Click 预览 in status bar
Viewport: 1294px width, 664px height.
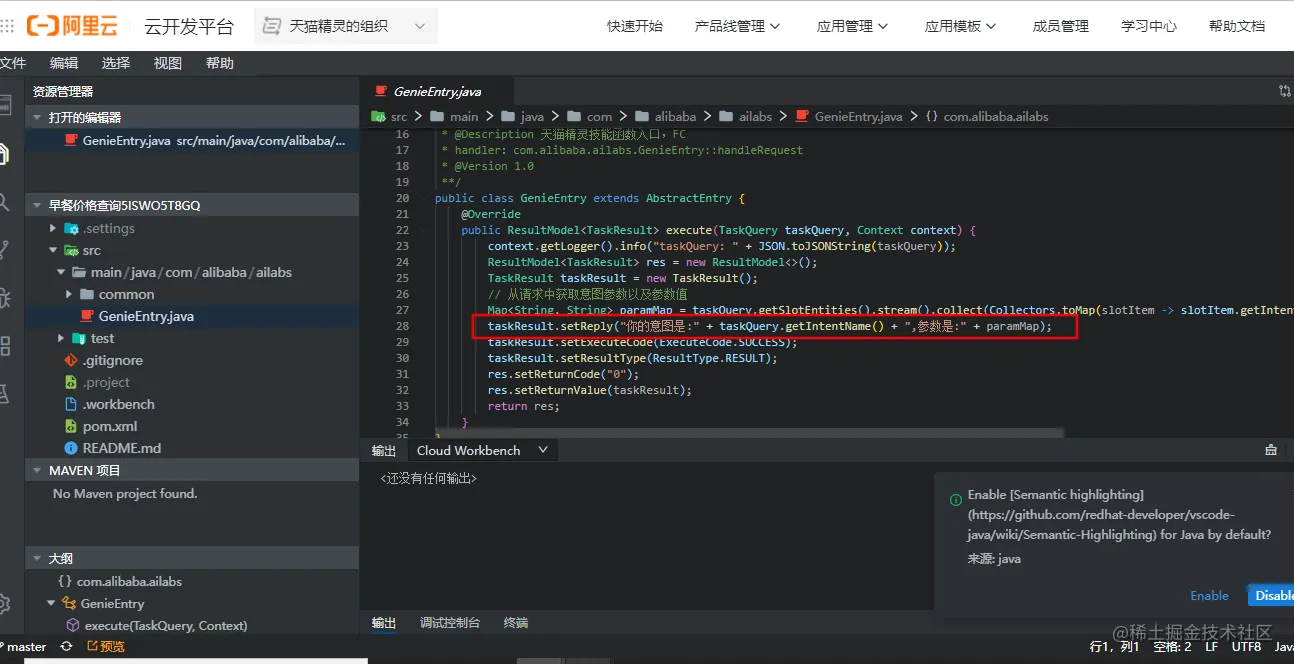[x=106, y=647]
